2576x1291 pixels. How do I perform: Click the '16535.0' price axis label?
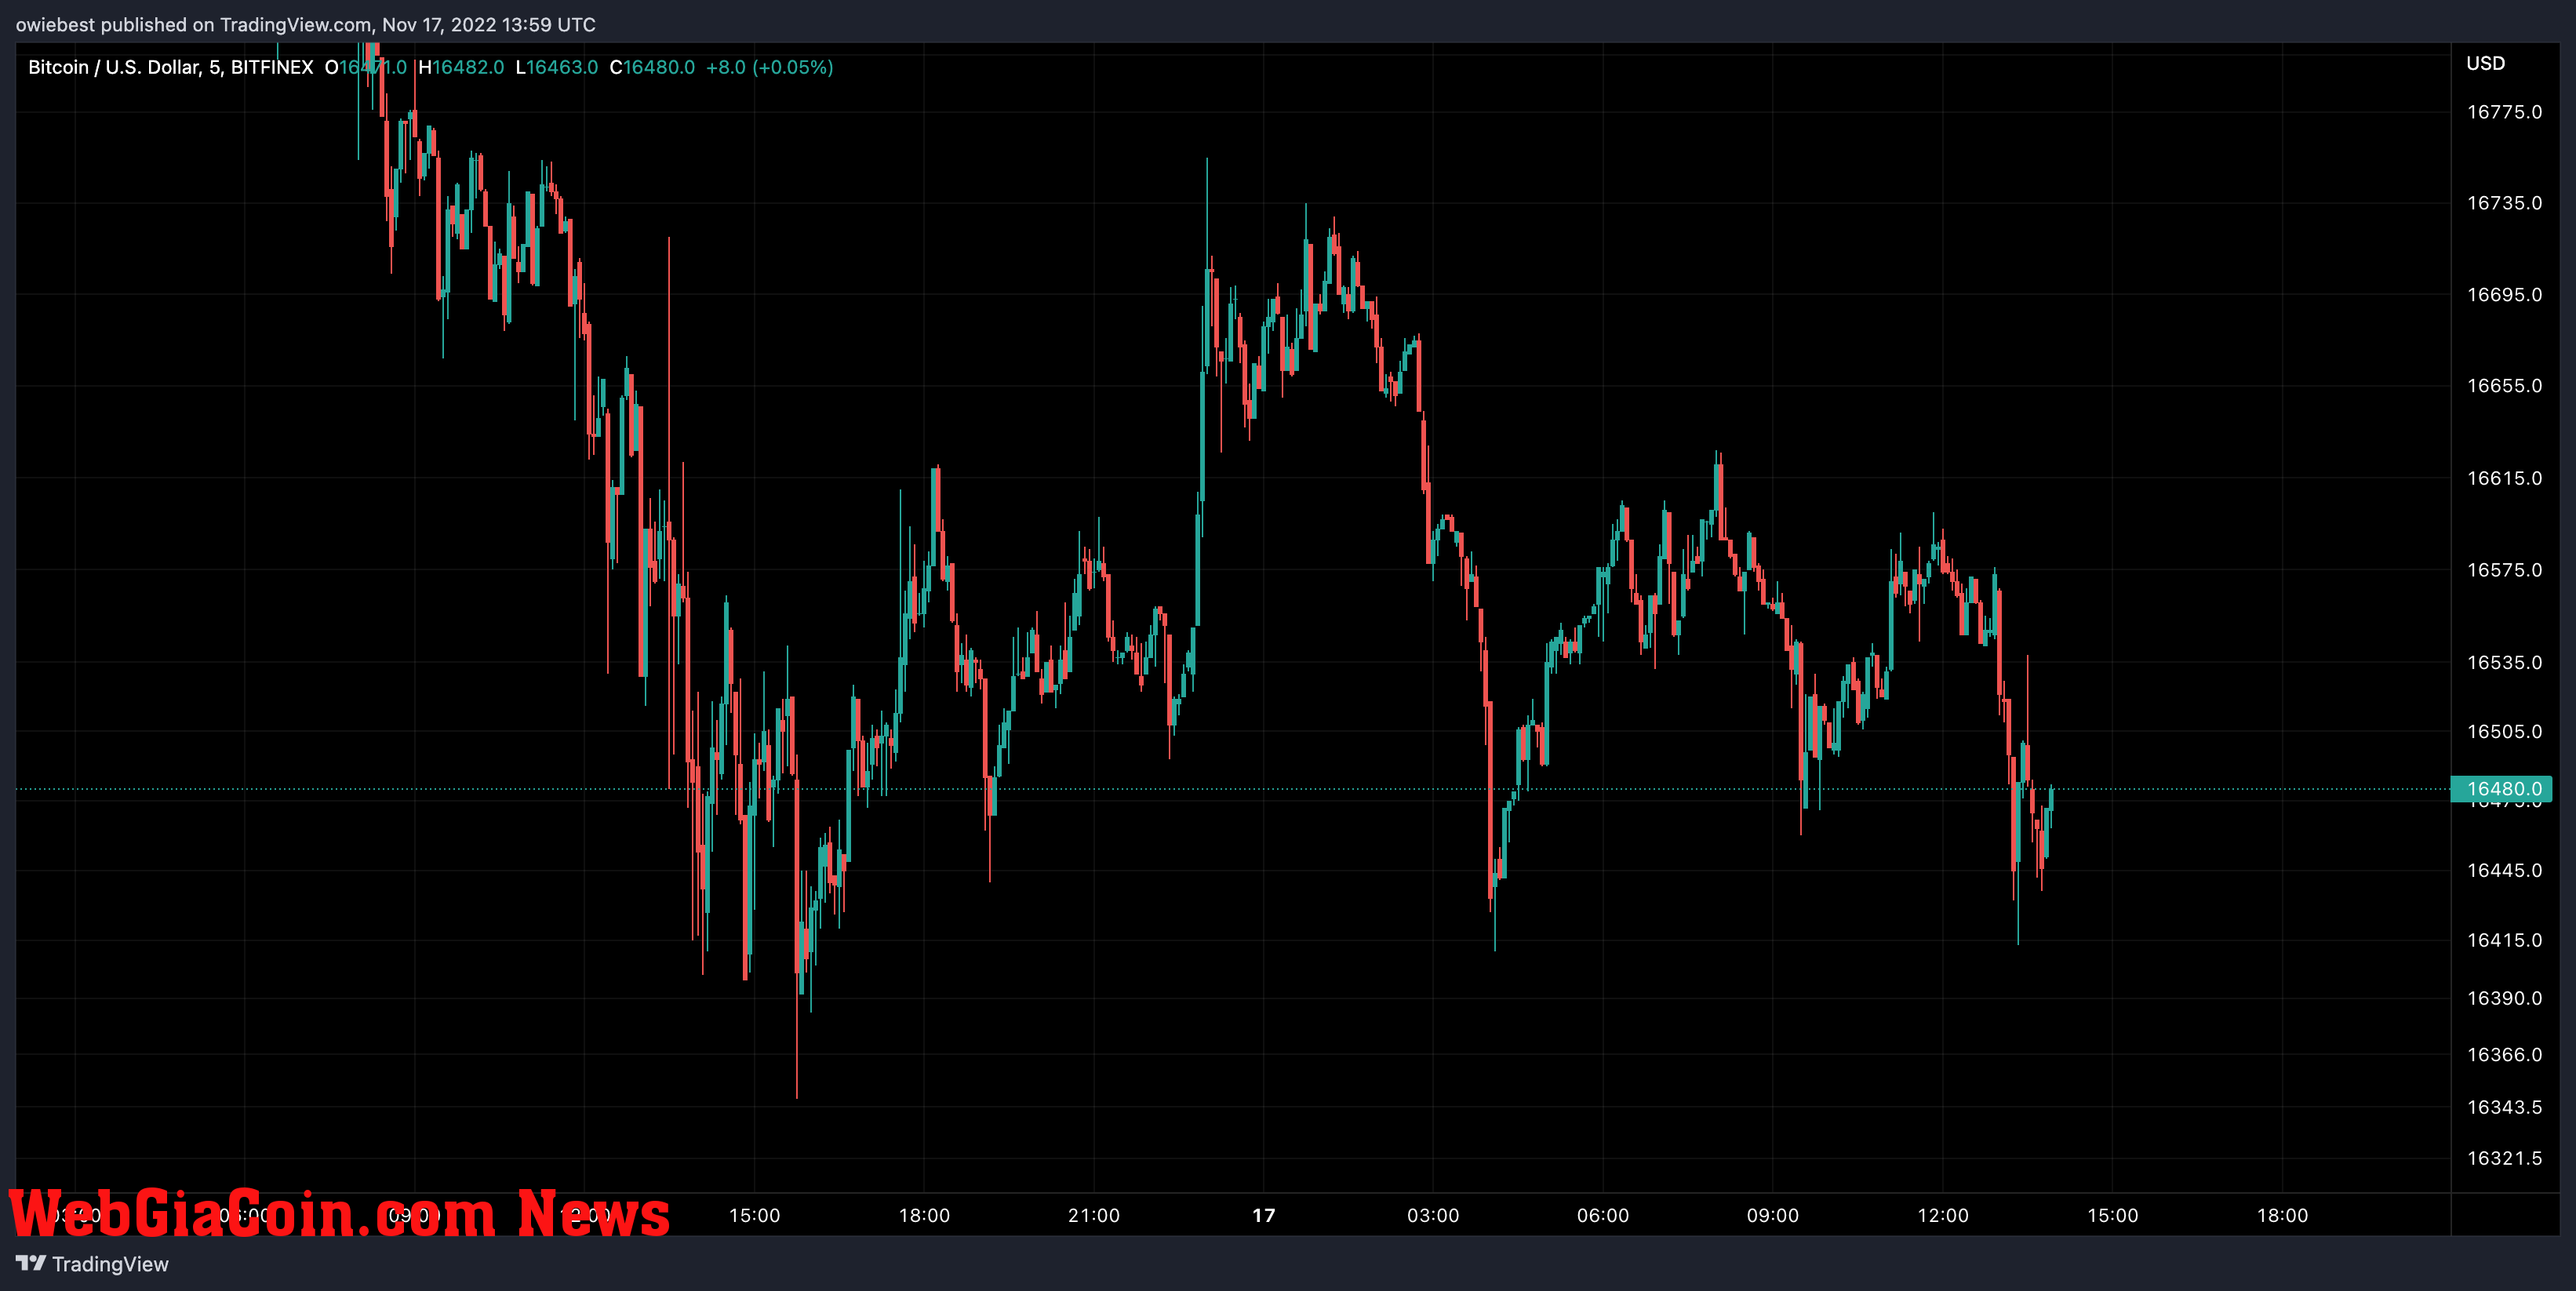tap(2504, 663)
